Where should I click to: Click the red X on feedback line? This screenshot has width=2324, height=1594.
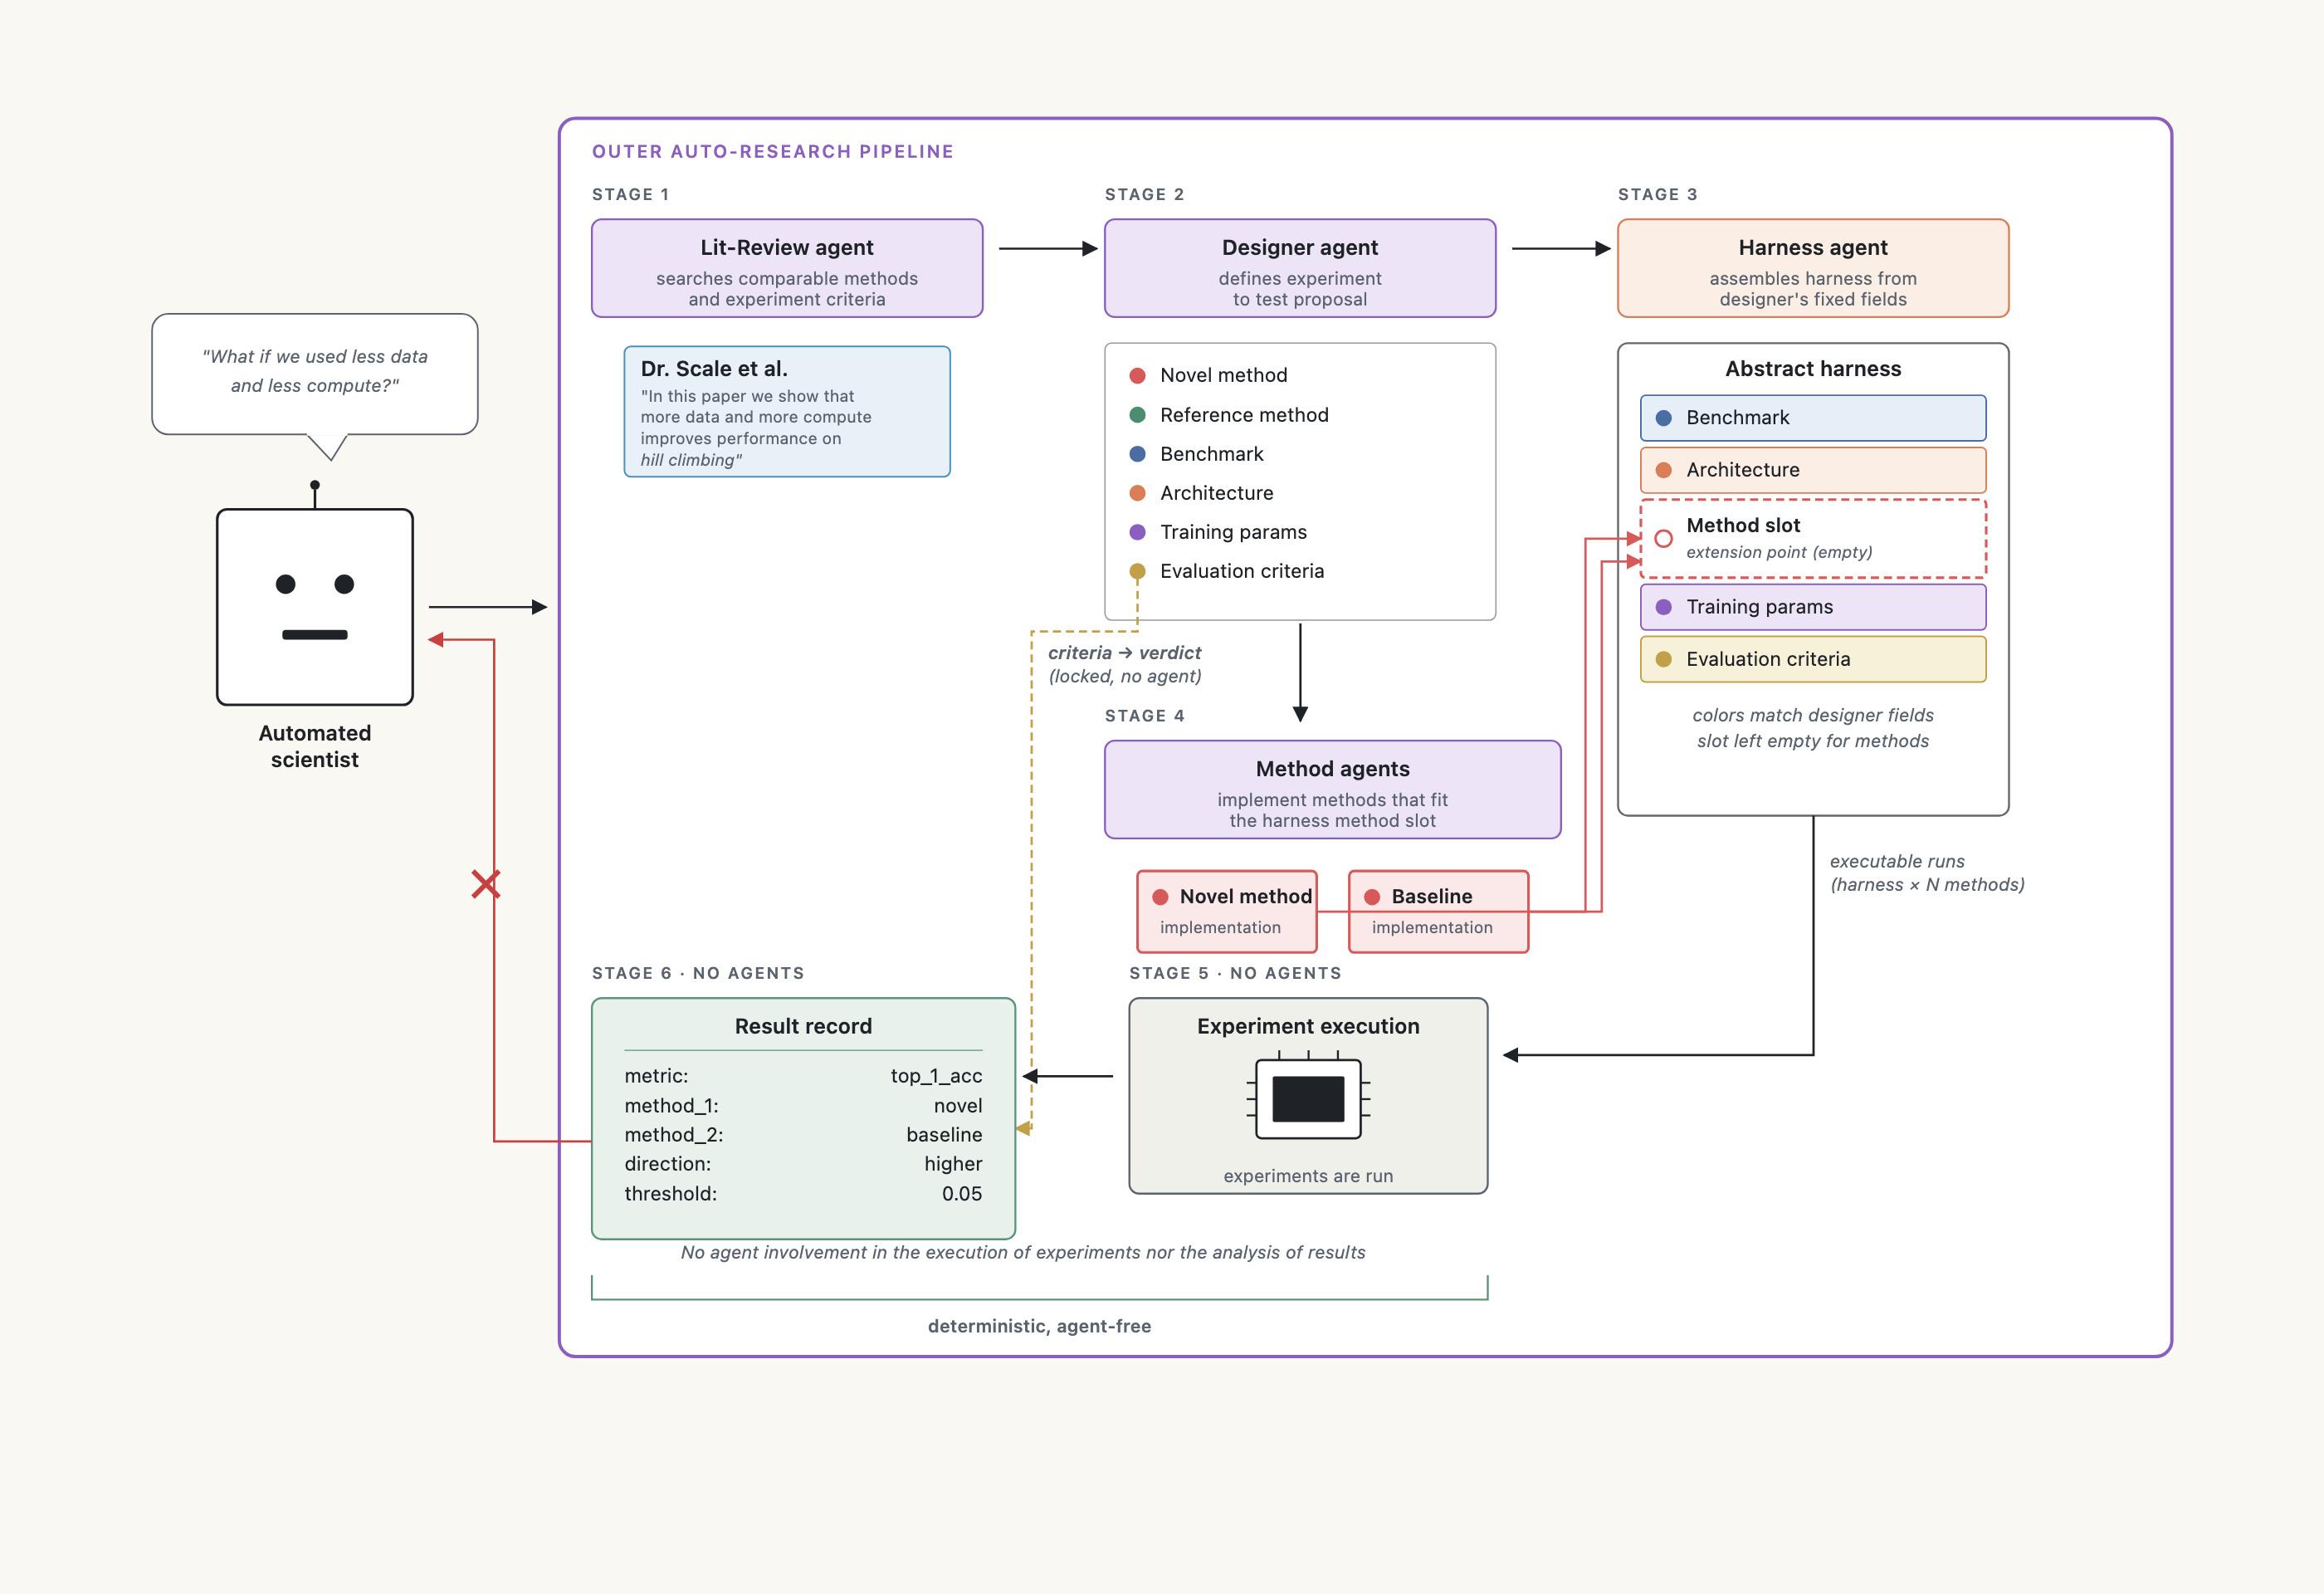tap(486, 884)
